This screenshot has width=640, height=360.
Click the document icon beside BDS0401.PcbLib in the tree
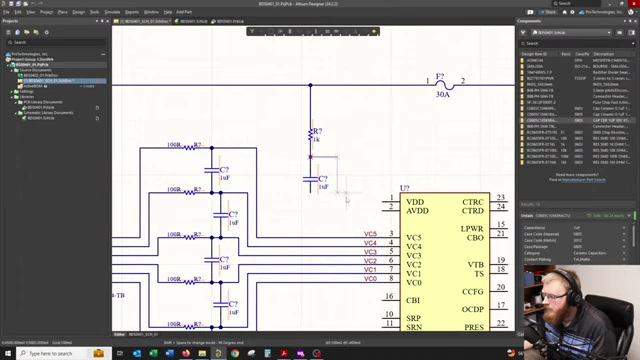pos(97,108)
